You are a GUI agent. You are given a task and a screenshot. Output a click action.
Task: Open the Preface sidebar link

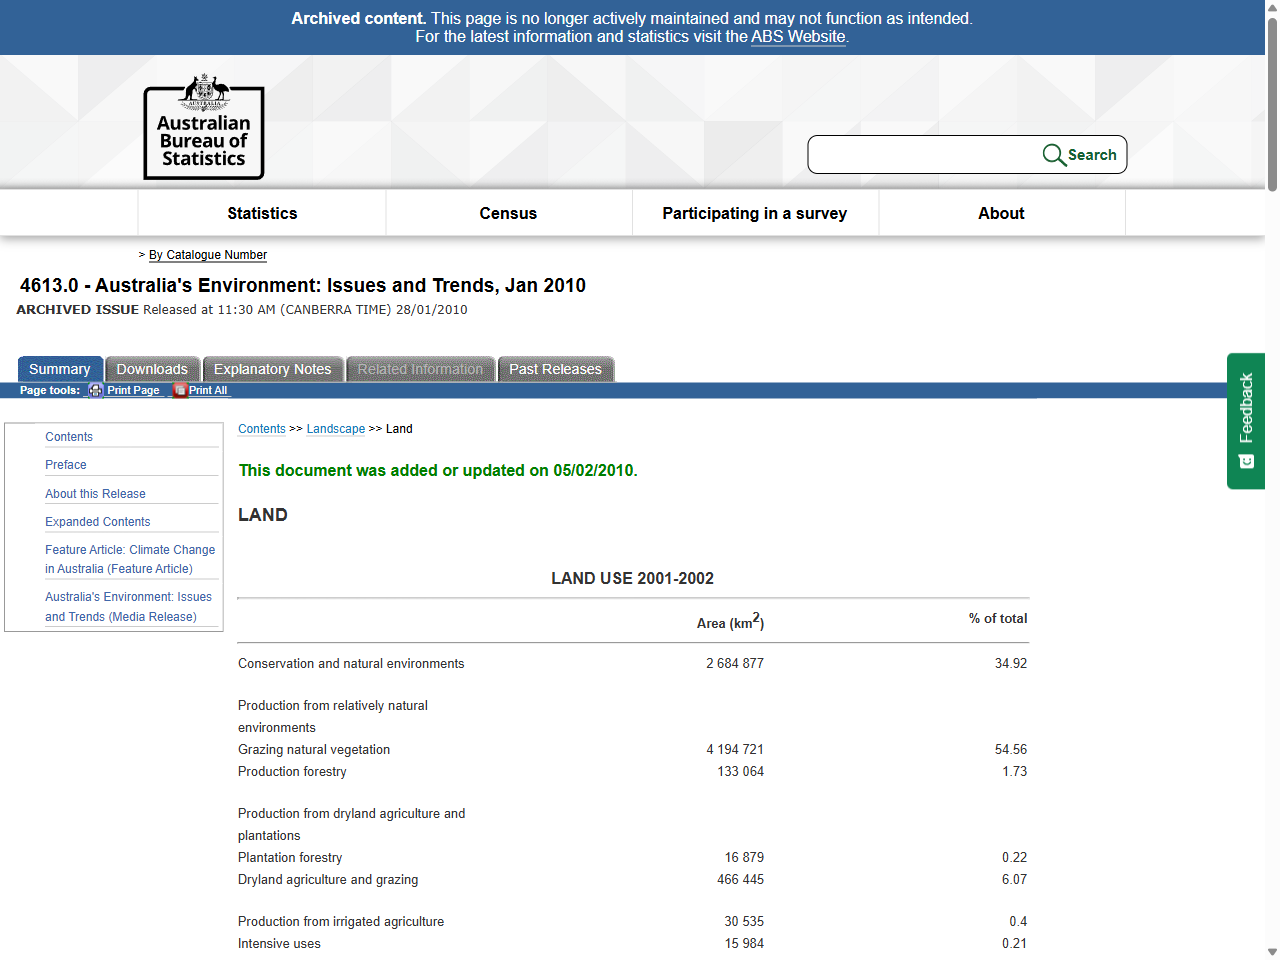click(x=66, y=465)
